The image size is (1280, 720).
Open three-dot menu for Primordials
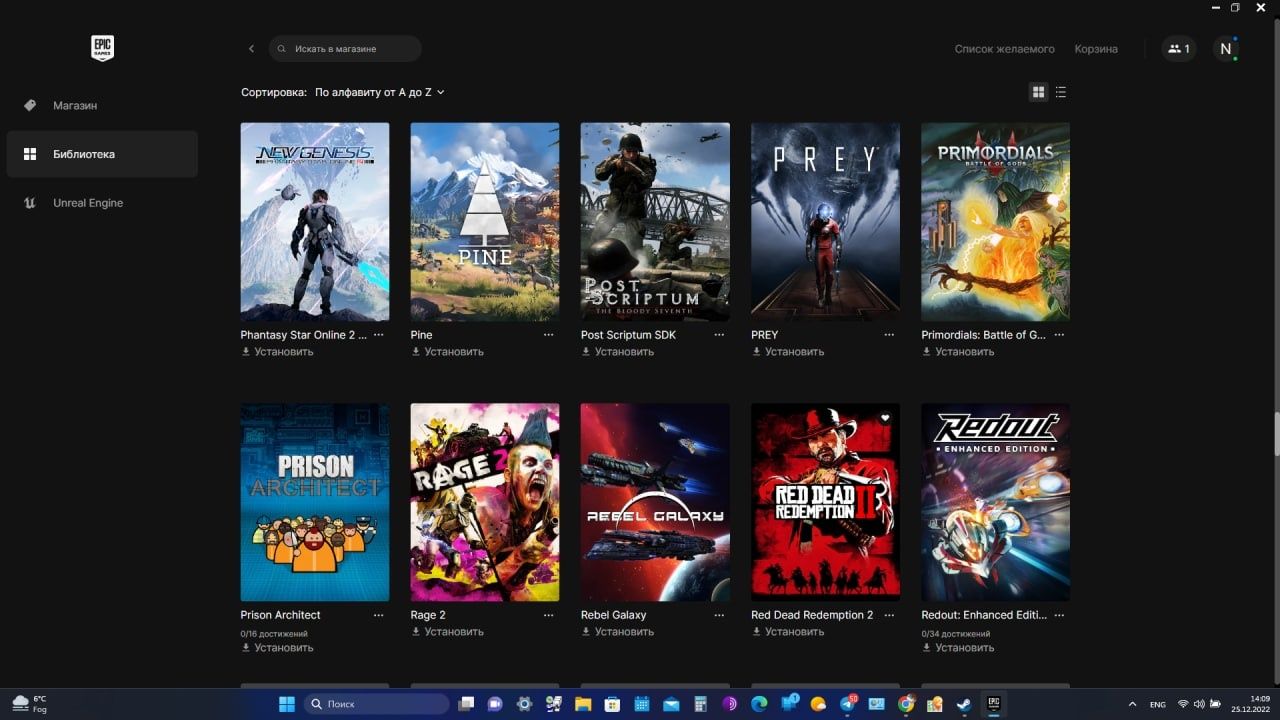1059,335
